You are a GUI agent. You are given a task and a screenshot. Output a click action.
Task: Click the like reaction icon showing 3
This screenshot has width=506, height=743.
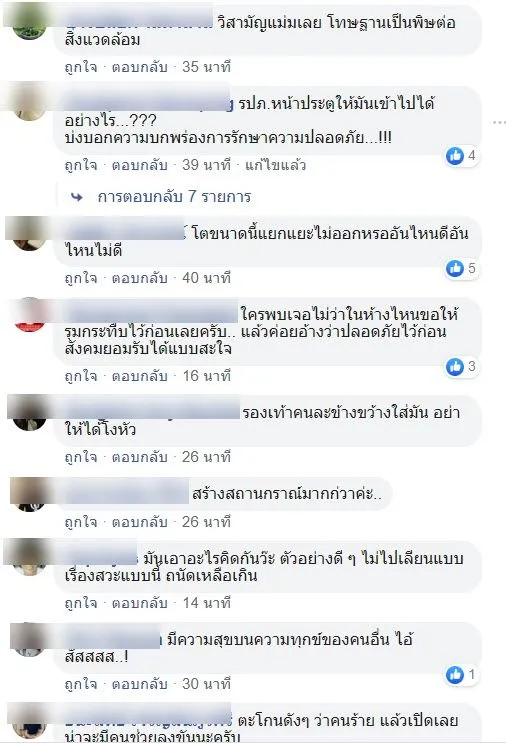click(x=455, y=366)
